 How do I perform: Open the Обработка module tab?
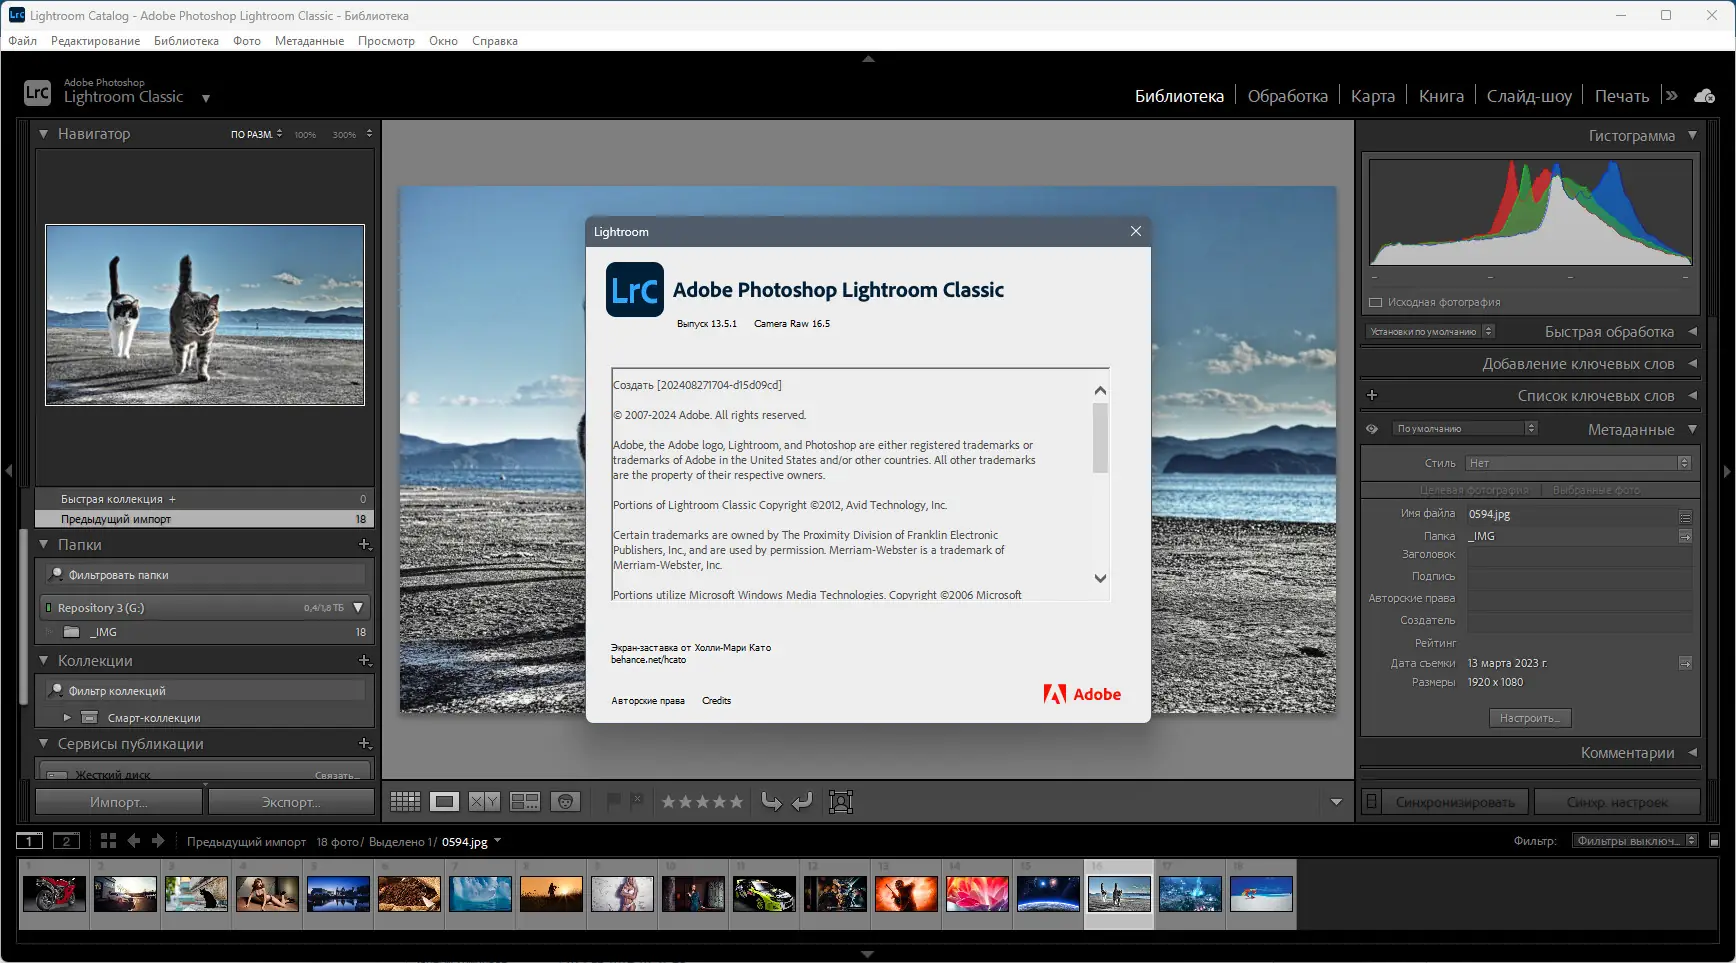click(1287, 96)
